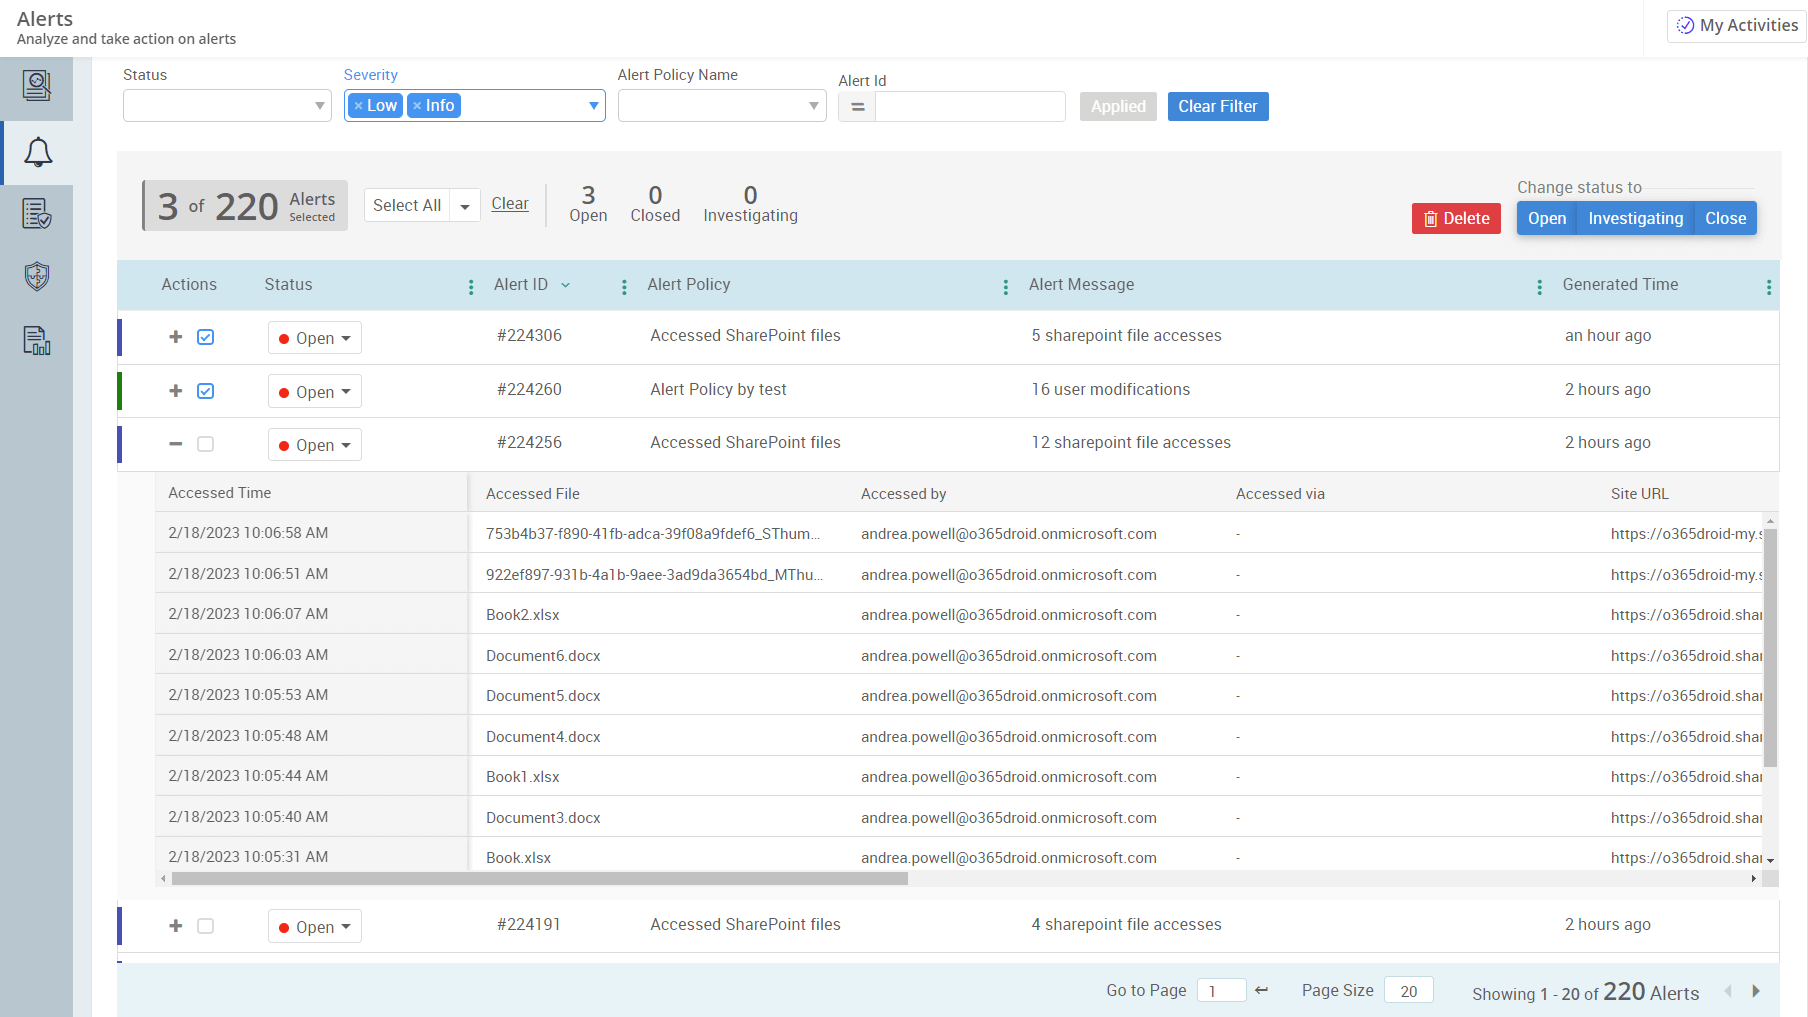Select the Alerts bell icon in the sidebar
This screenshot has height=1017, width=1808.
(x=37, y=152)
